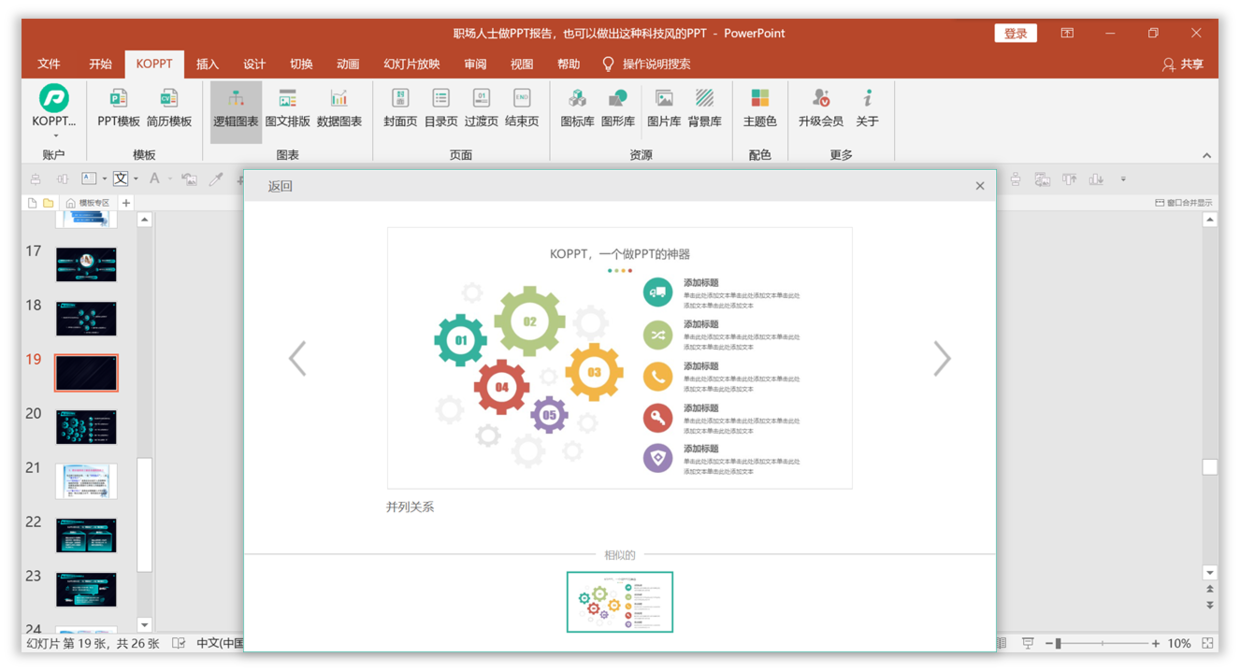Open the 图片库 picture library
1240x671 pixels.
664,107
